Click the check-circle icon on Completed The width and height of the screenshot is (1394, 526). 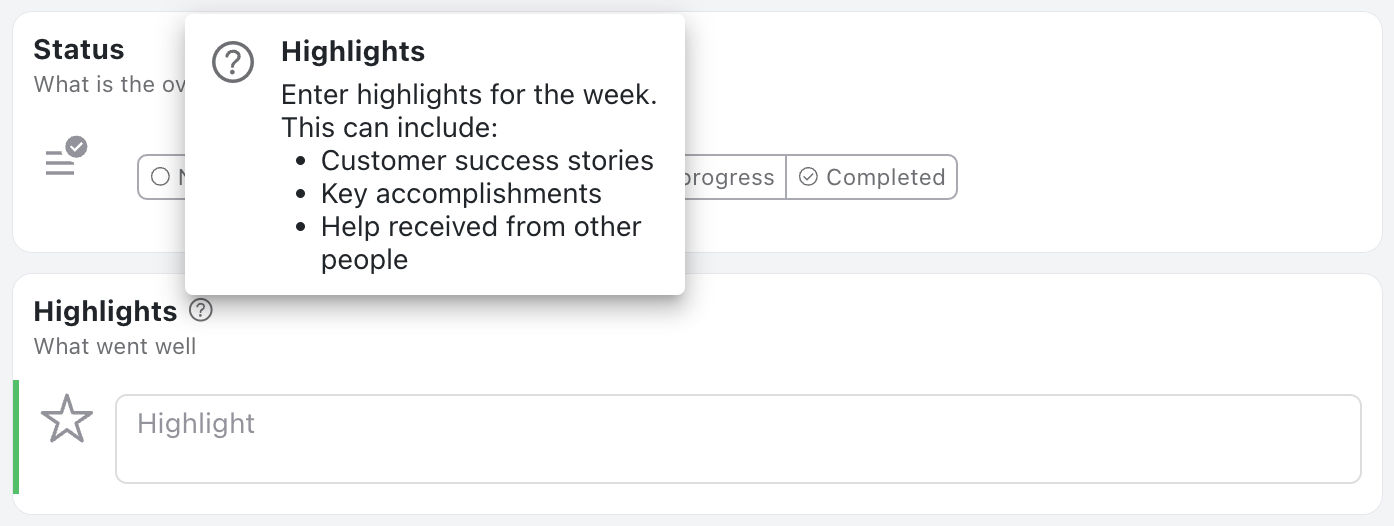click(808, 177)
